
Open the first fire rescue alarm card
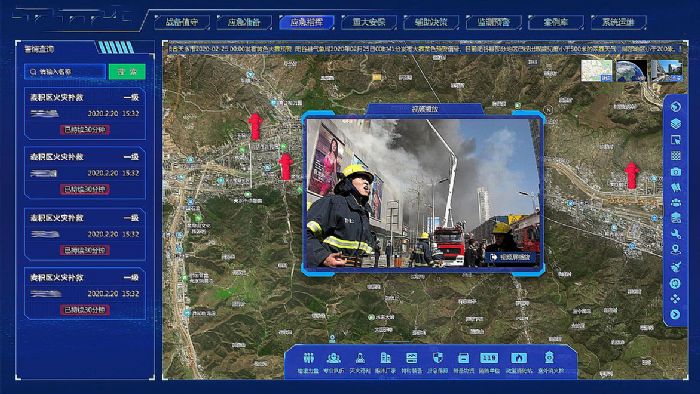[85, 113]
